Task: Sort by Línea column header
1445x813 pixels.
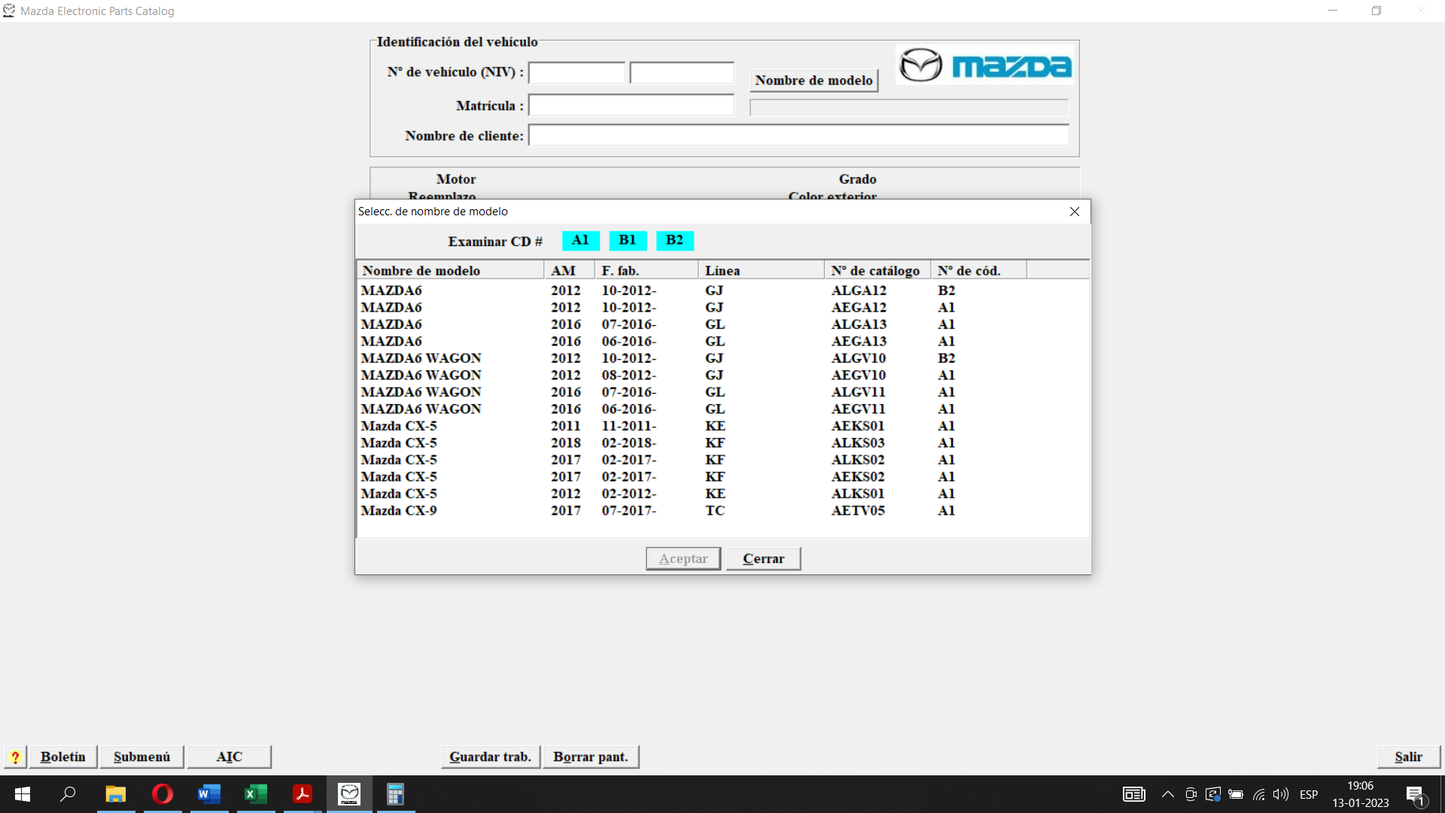Action: (x=762, y=271)
